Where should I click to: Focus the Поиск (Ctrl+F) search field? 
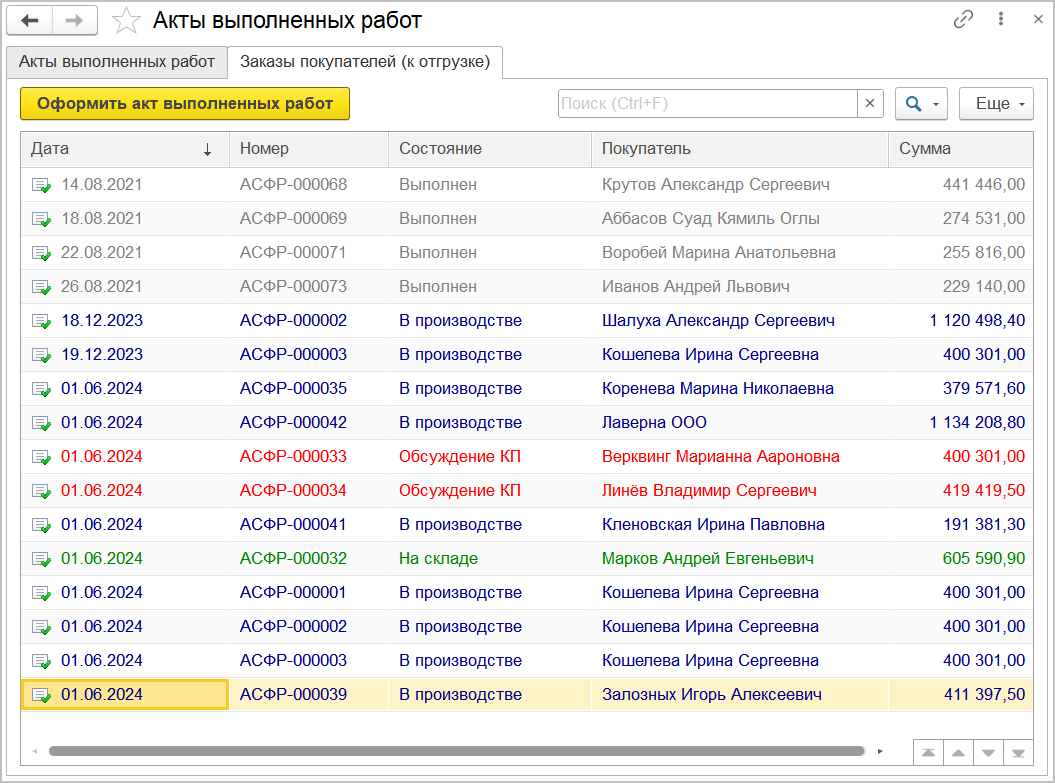(707, 103)
